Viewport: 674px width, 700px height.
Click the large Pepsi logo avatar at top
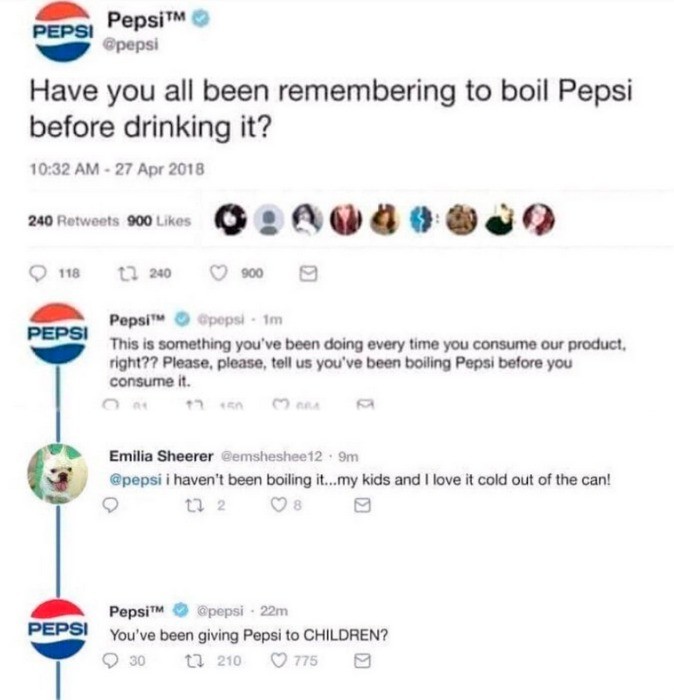click(63, 31)
